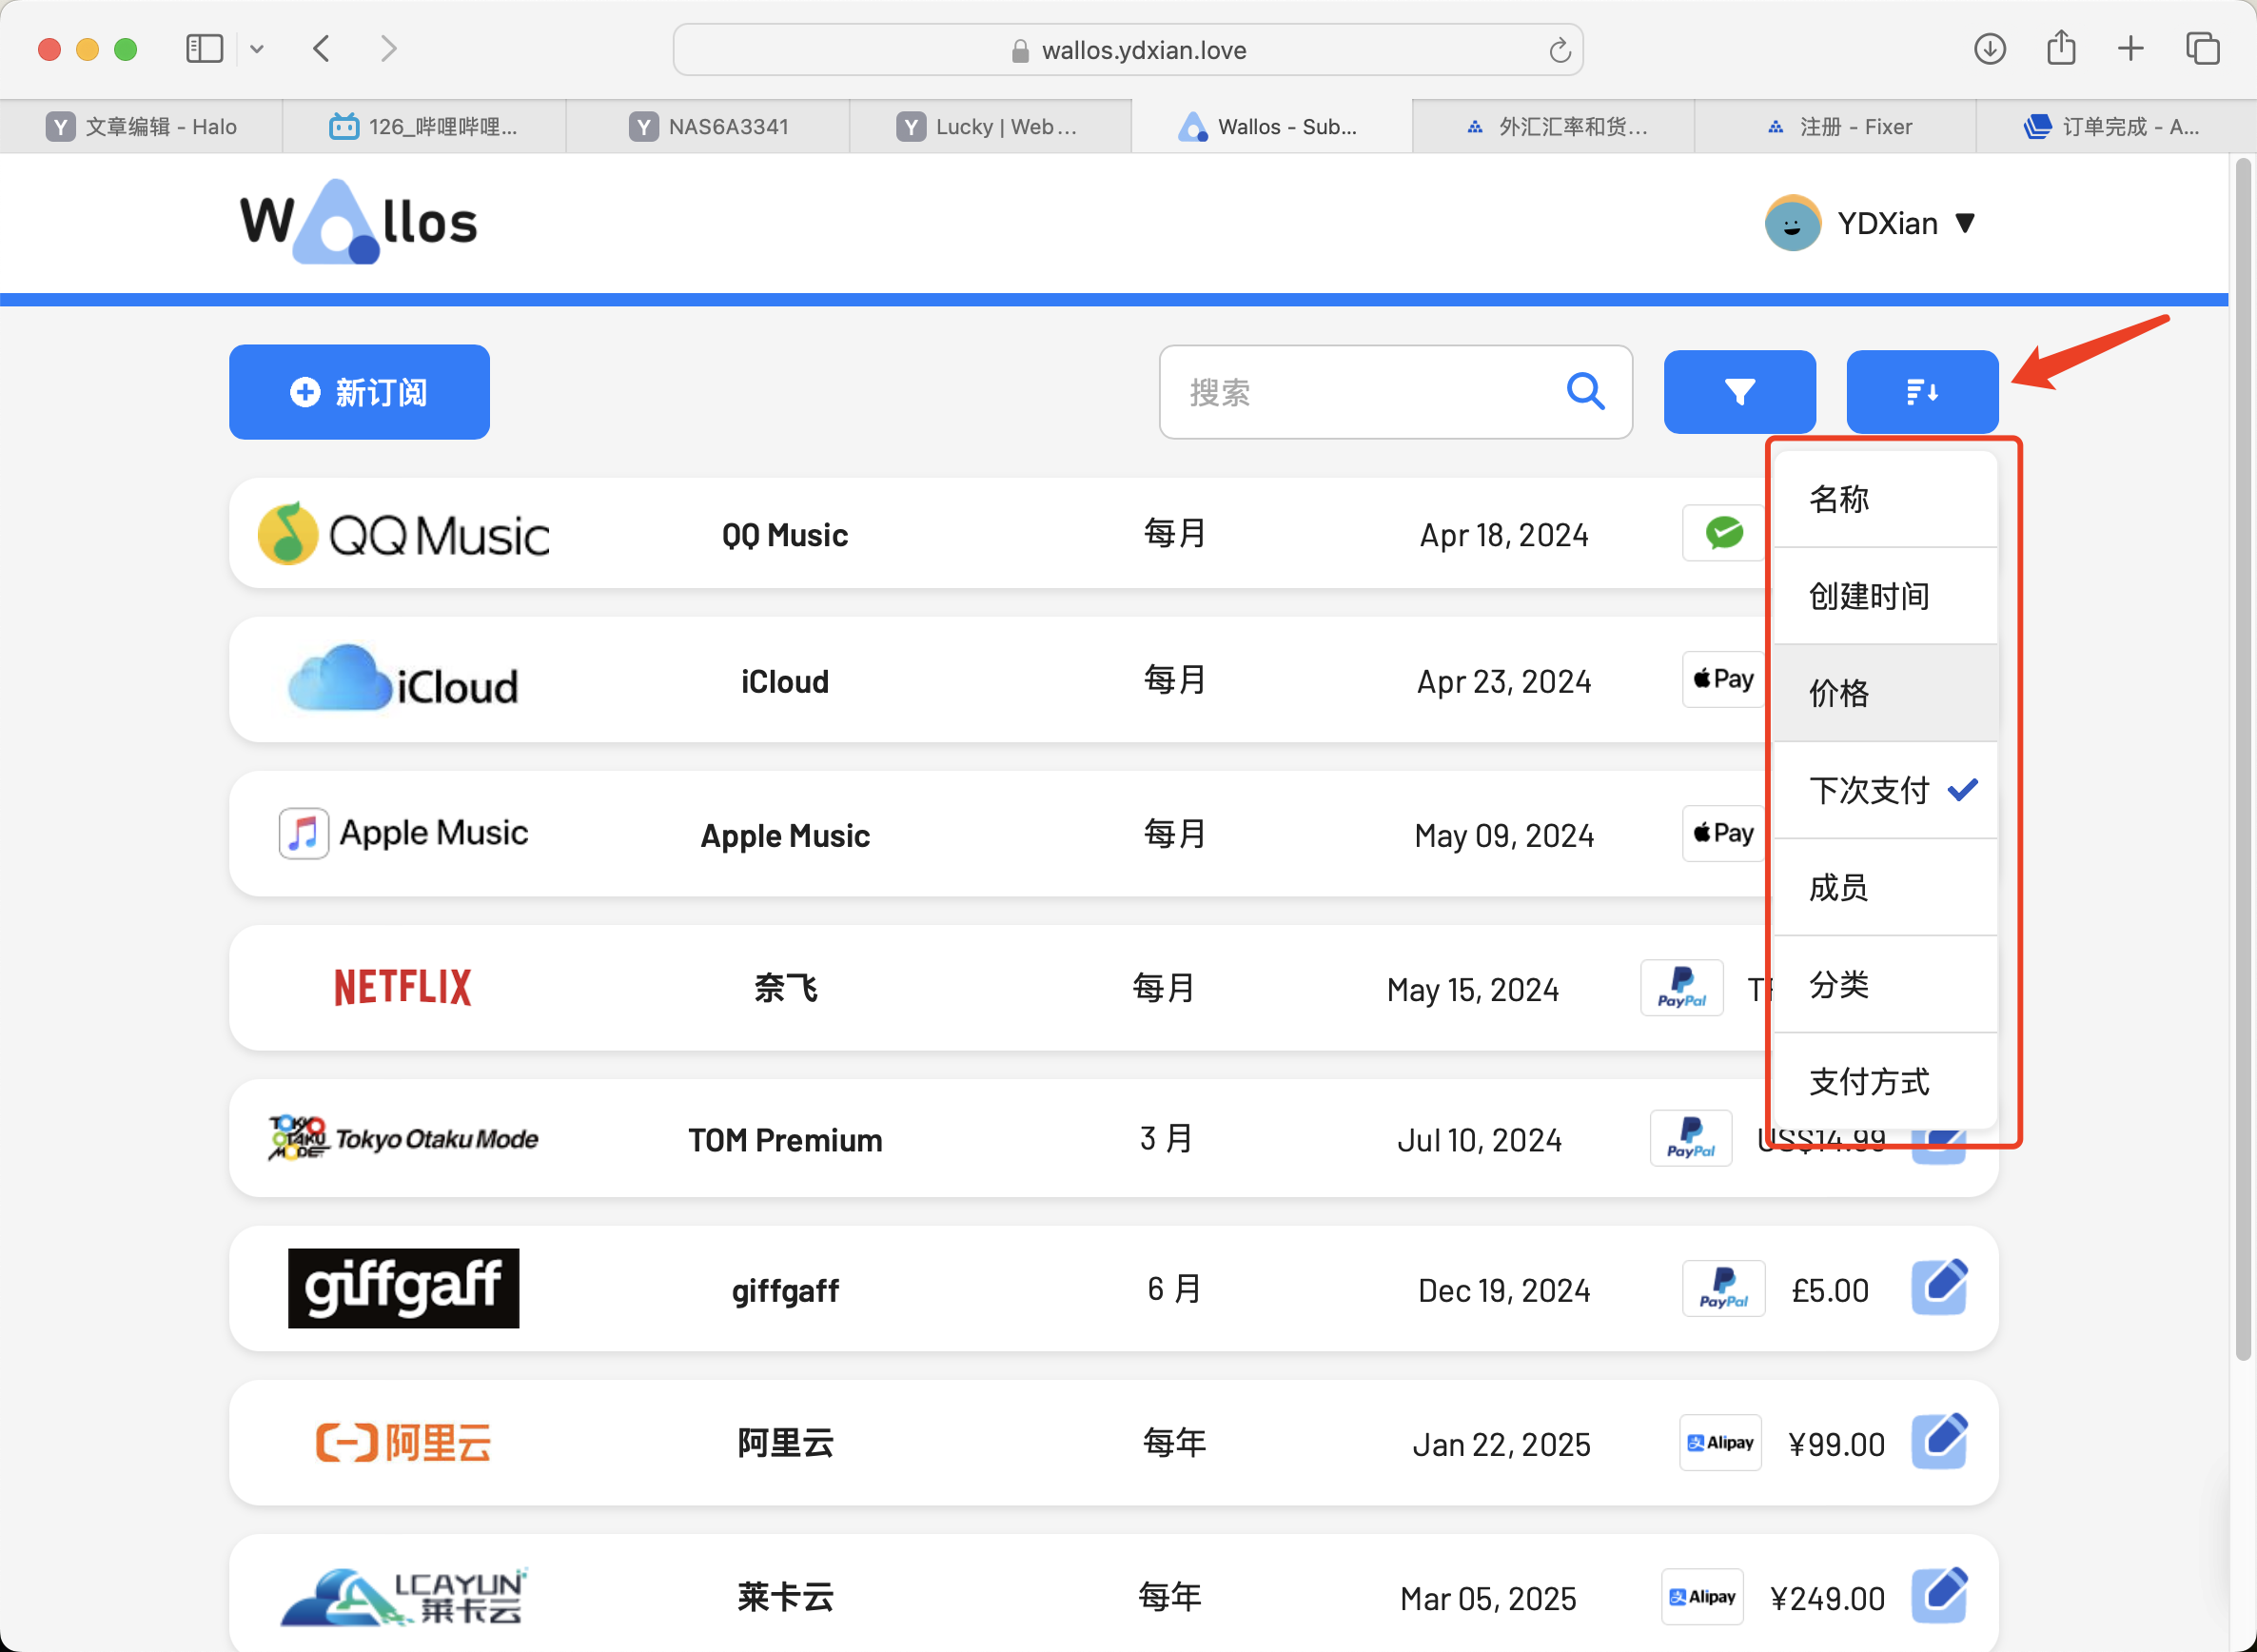2257x1652 pixels.
Task: Click the 新订阅 button
Action: pos(359,392)
